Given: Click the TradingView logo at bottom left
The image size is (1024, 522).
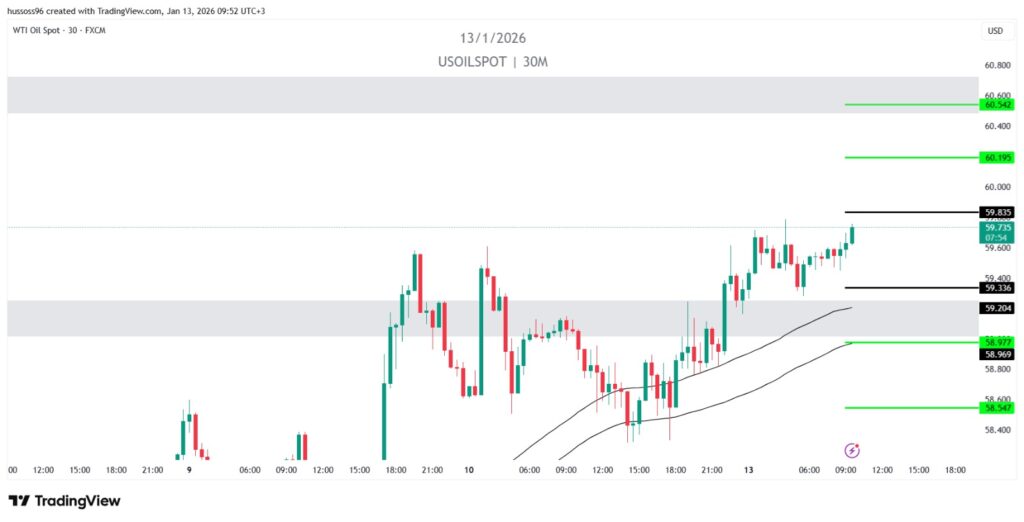Looking at the screenshot, I should [x=64, y=500].
